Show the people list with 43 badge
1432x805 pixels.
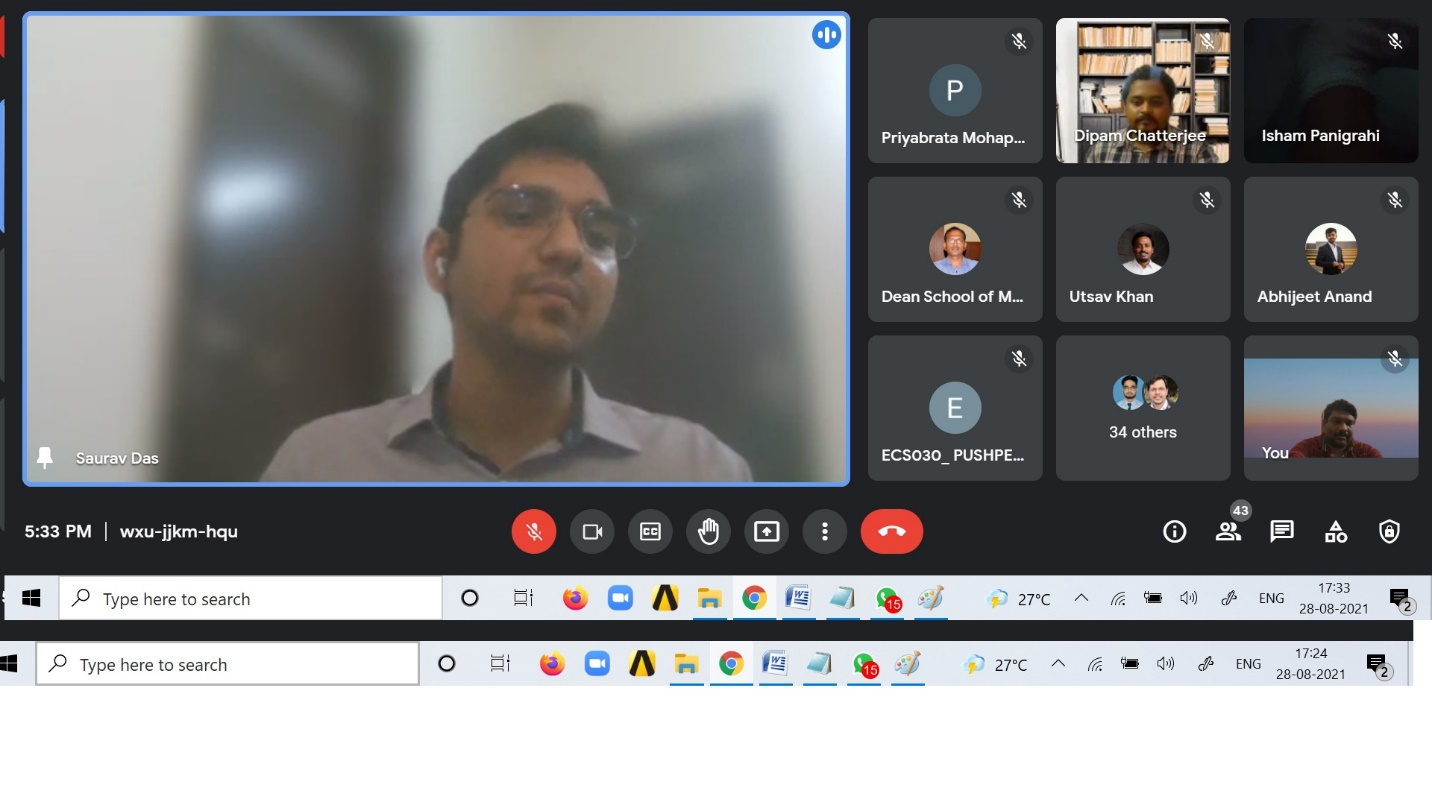pyautogui.click(x=1228, y=532)
